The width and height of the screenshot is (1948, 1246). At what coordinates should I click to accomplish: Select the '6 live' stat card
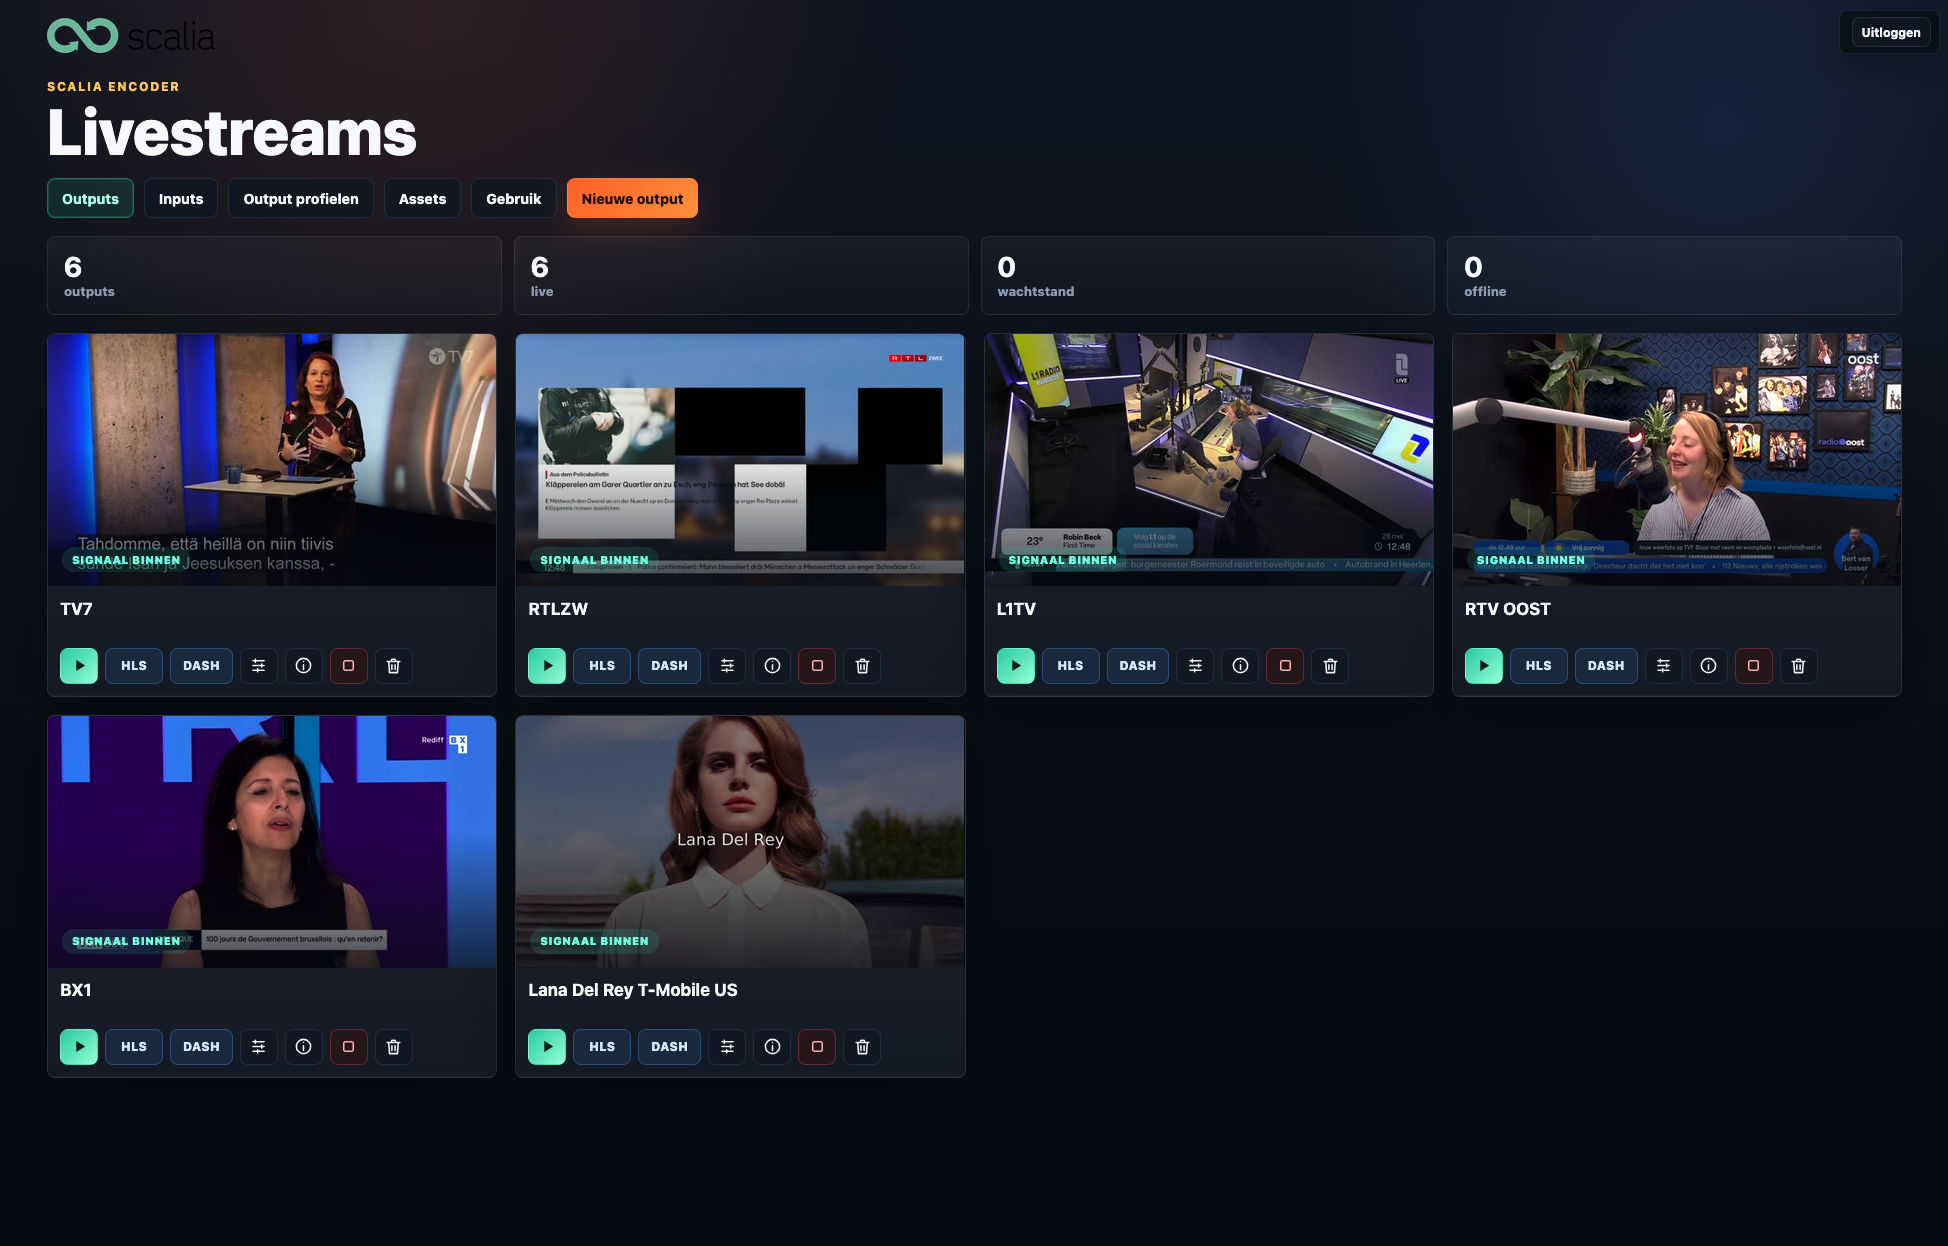pyautogui.click(x=741, y=276)
